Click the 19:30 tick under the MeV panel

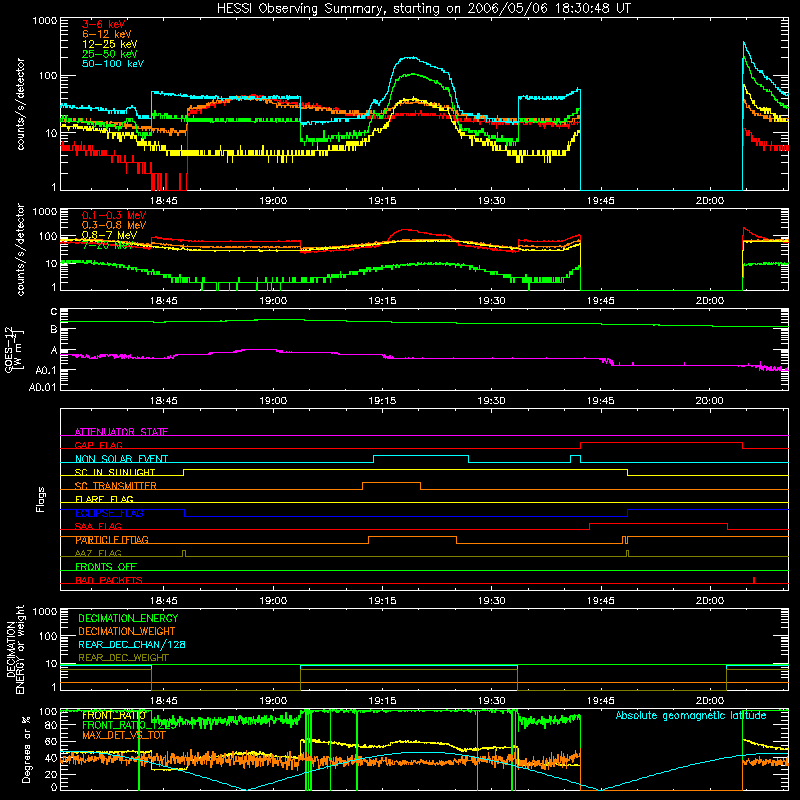click(x=491, y=301)
